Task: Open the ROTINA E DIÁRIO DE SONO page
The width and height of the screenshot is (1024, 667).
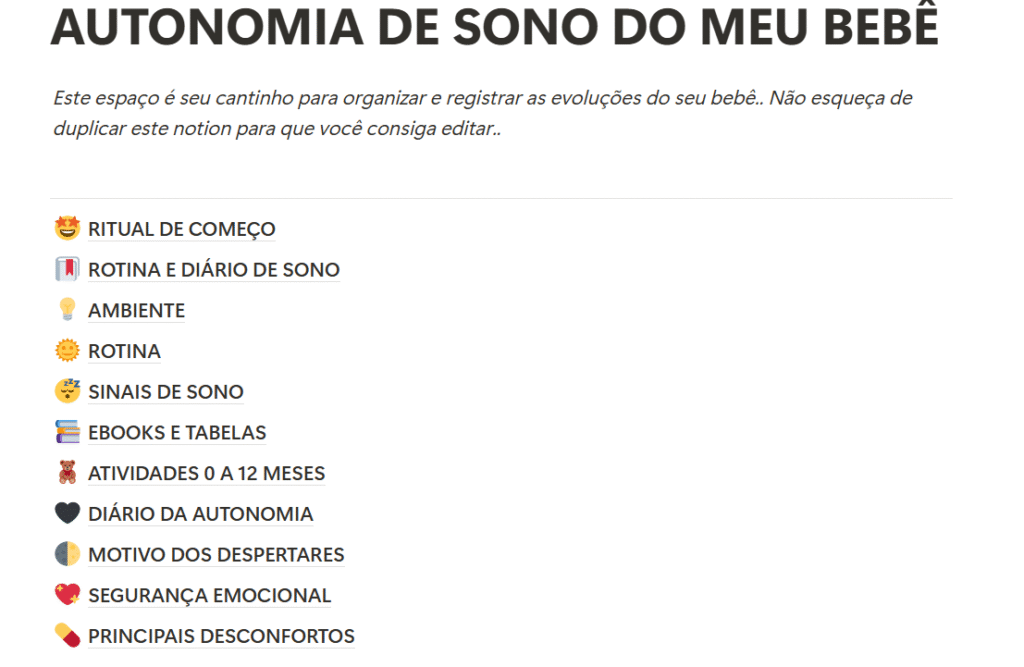Action: click(213, 270)
